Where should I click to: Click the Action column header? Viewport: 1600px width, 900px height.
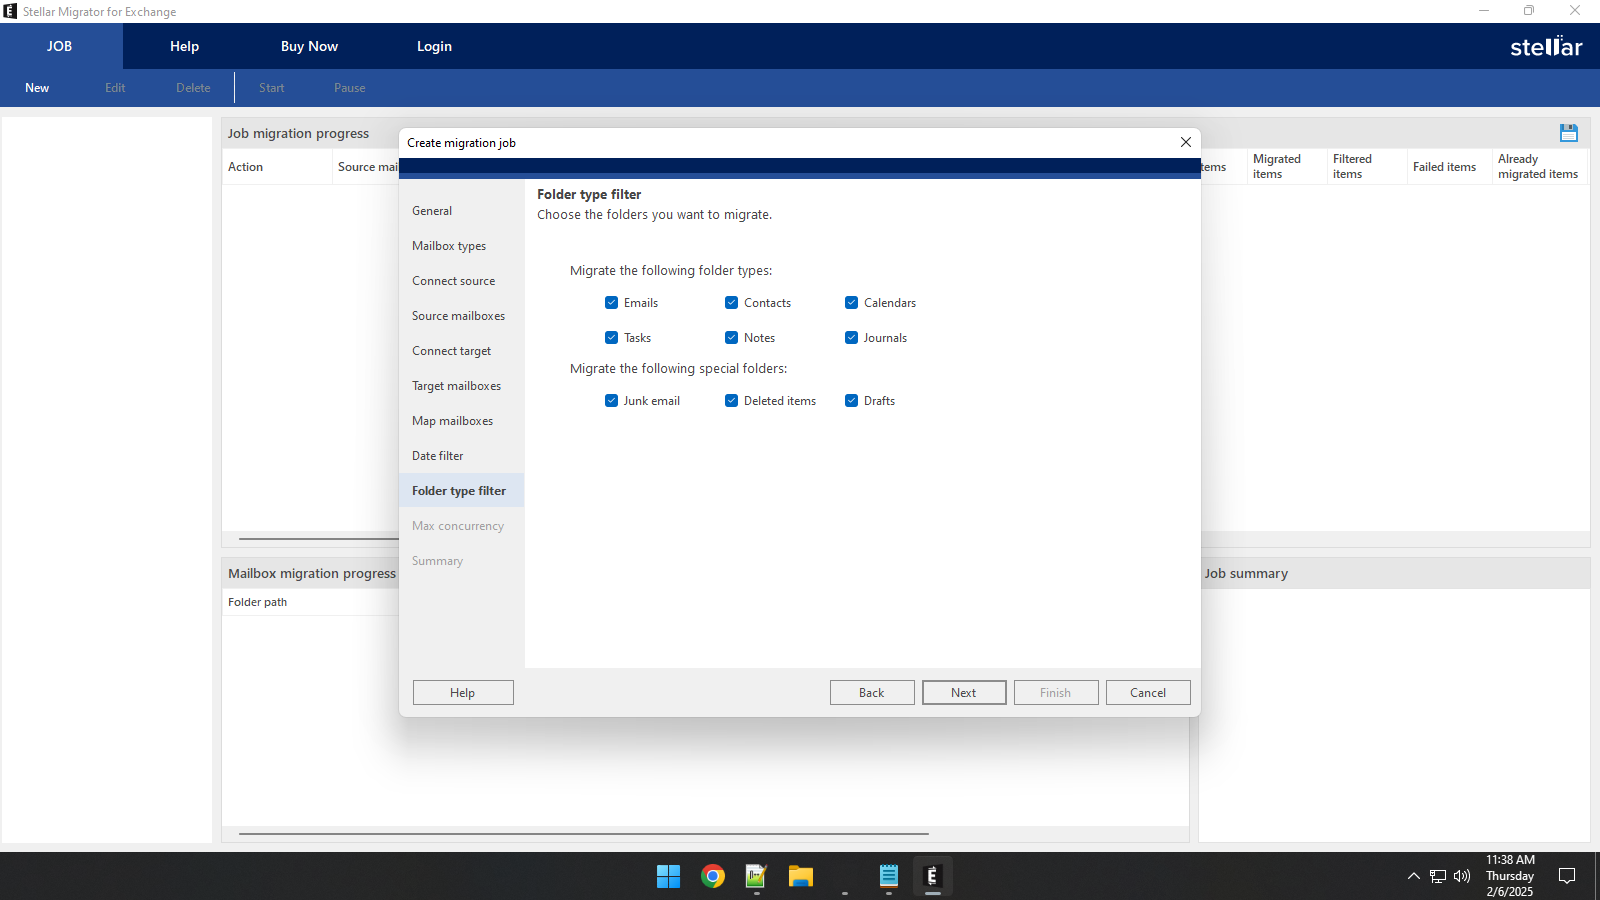click(277, 167)
